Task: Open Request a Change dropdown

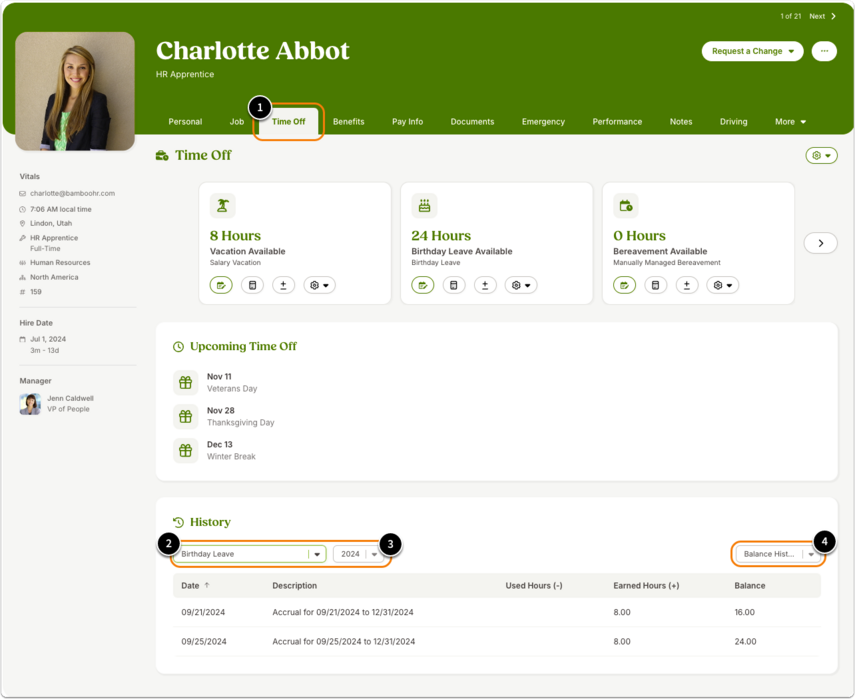Action: (x=752, y=51)
